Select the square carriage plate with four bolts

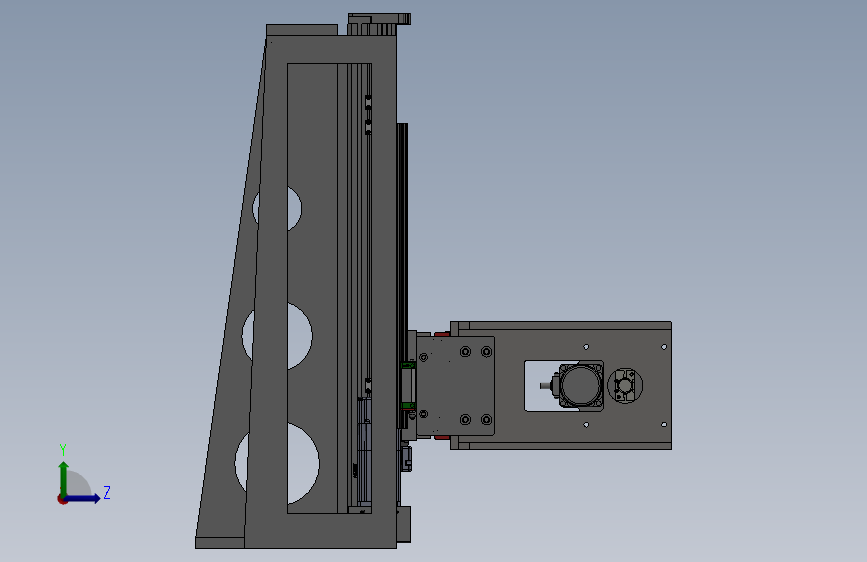tap(455, 386)
